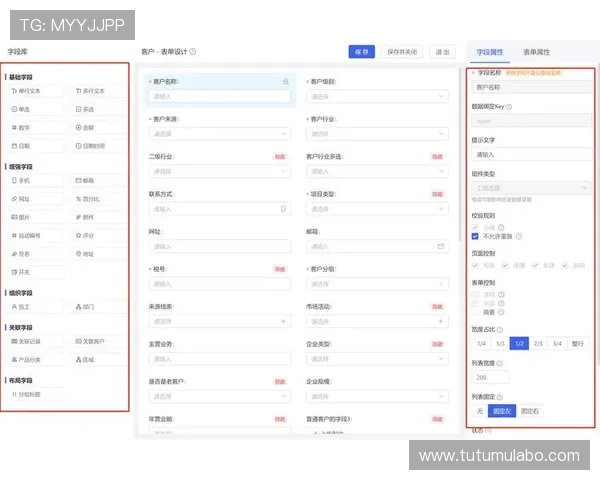Select the 单选 radio field item
The height and width of the screenshot is (480, 600).
[36, 109]
